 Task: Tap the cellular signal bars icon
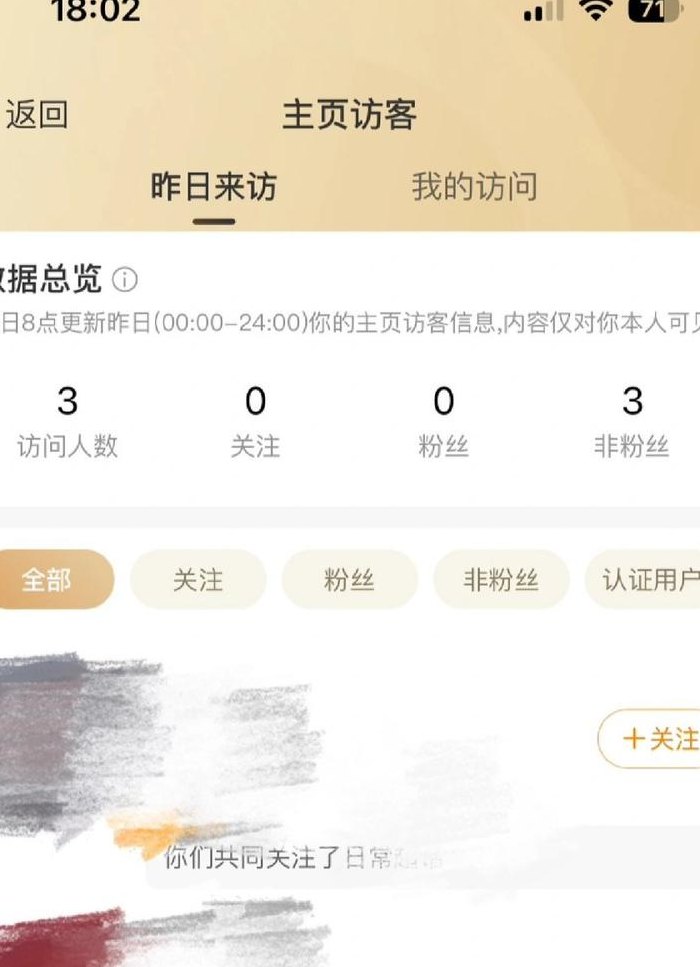click(x=543, y=10)
